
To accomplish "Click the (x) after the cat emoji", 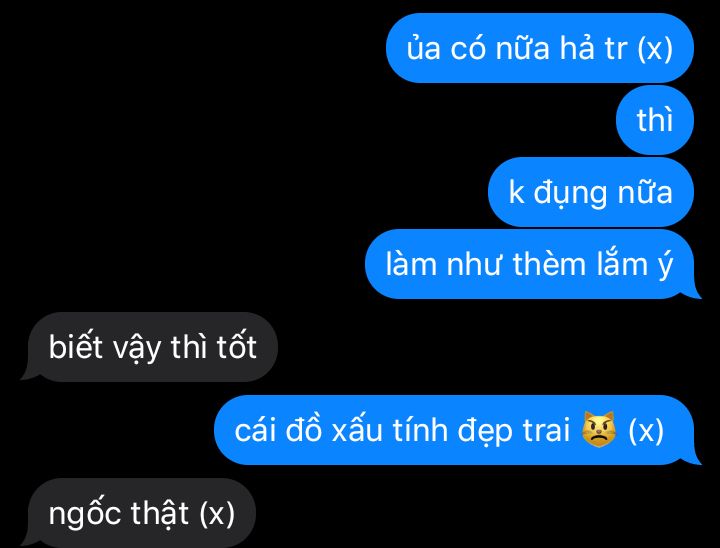I will (x=646, y=430).
